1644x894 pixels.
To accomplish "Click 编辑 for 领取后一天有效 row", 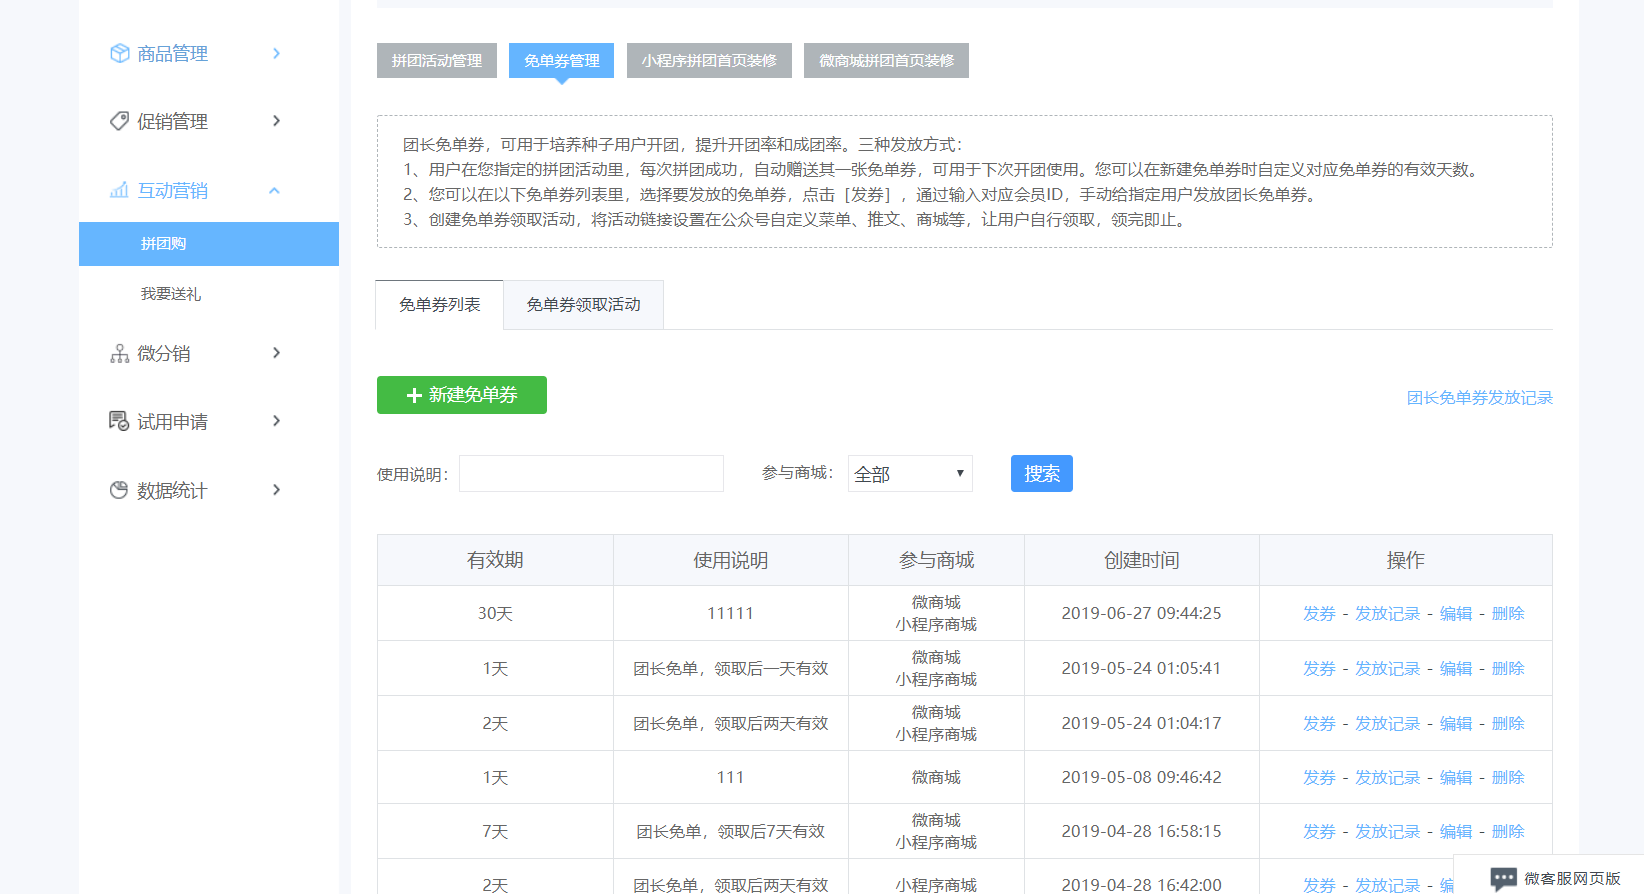I will coord(1456,669).
